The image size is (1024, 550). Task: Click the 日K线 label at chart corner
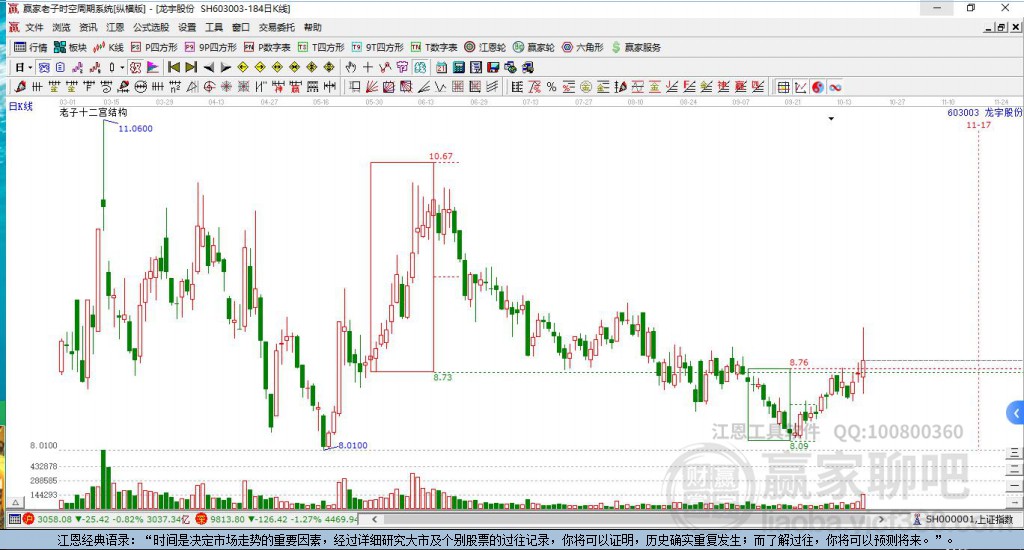point(20,106)
